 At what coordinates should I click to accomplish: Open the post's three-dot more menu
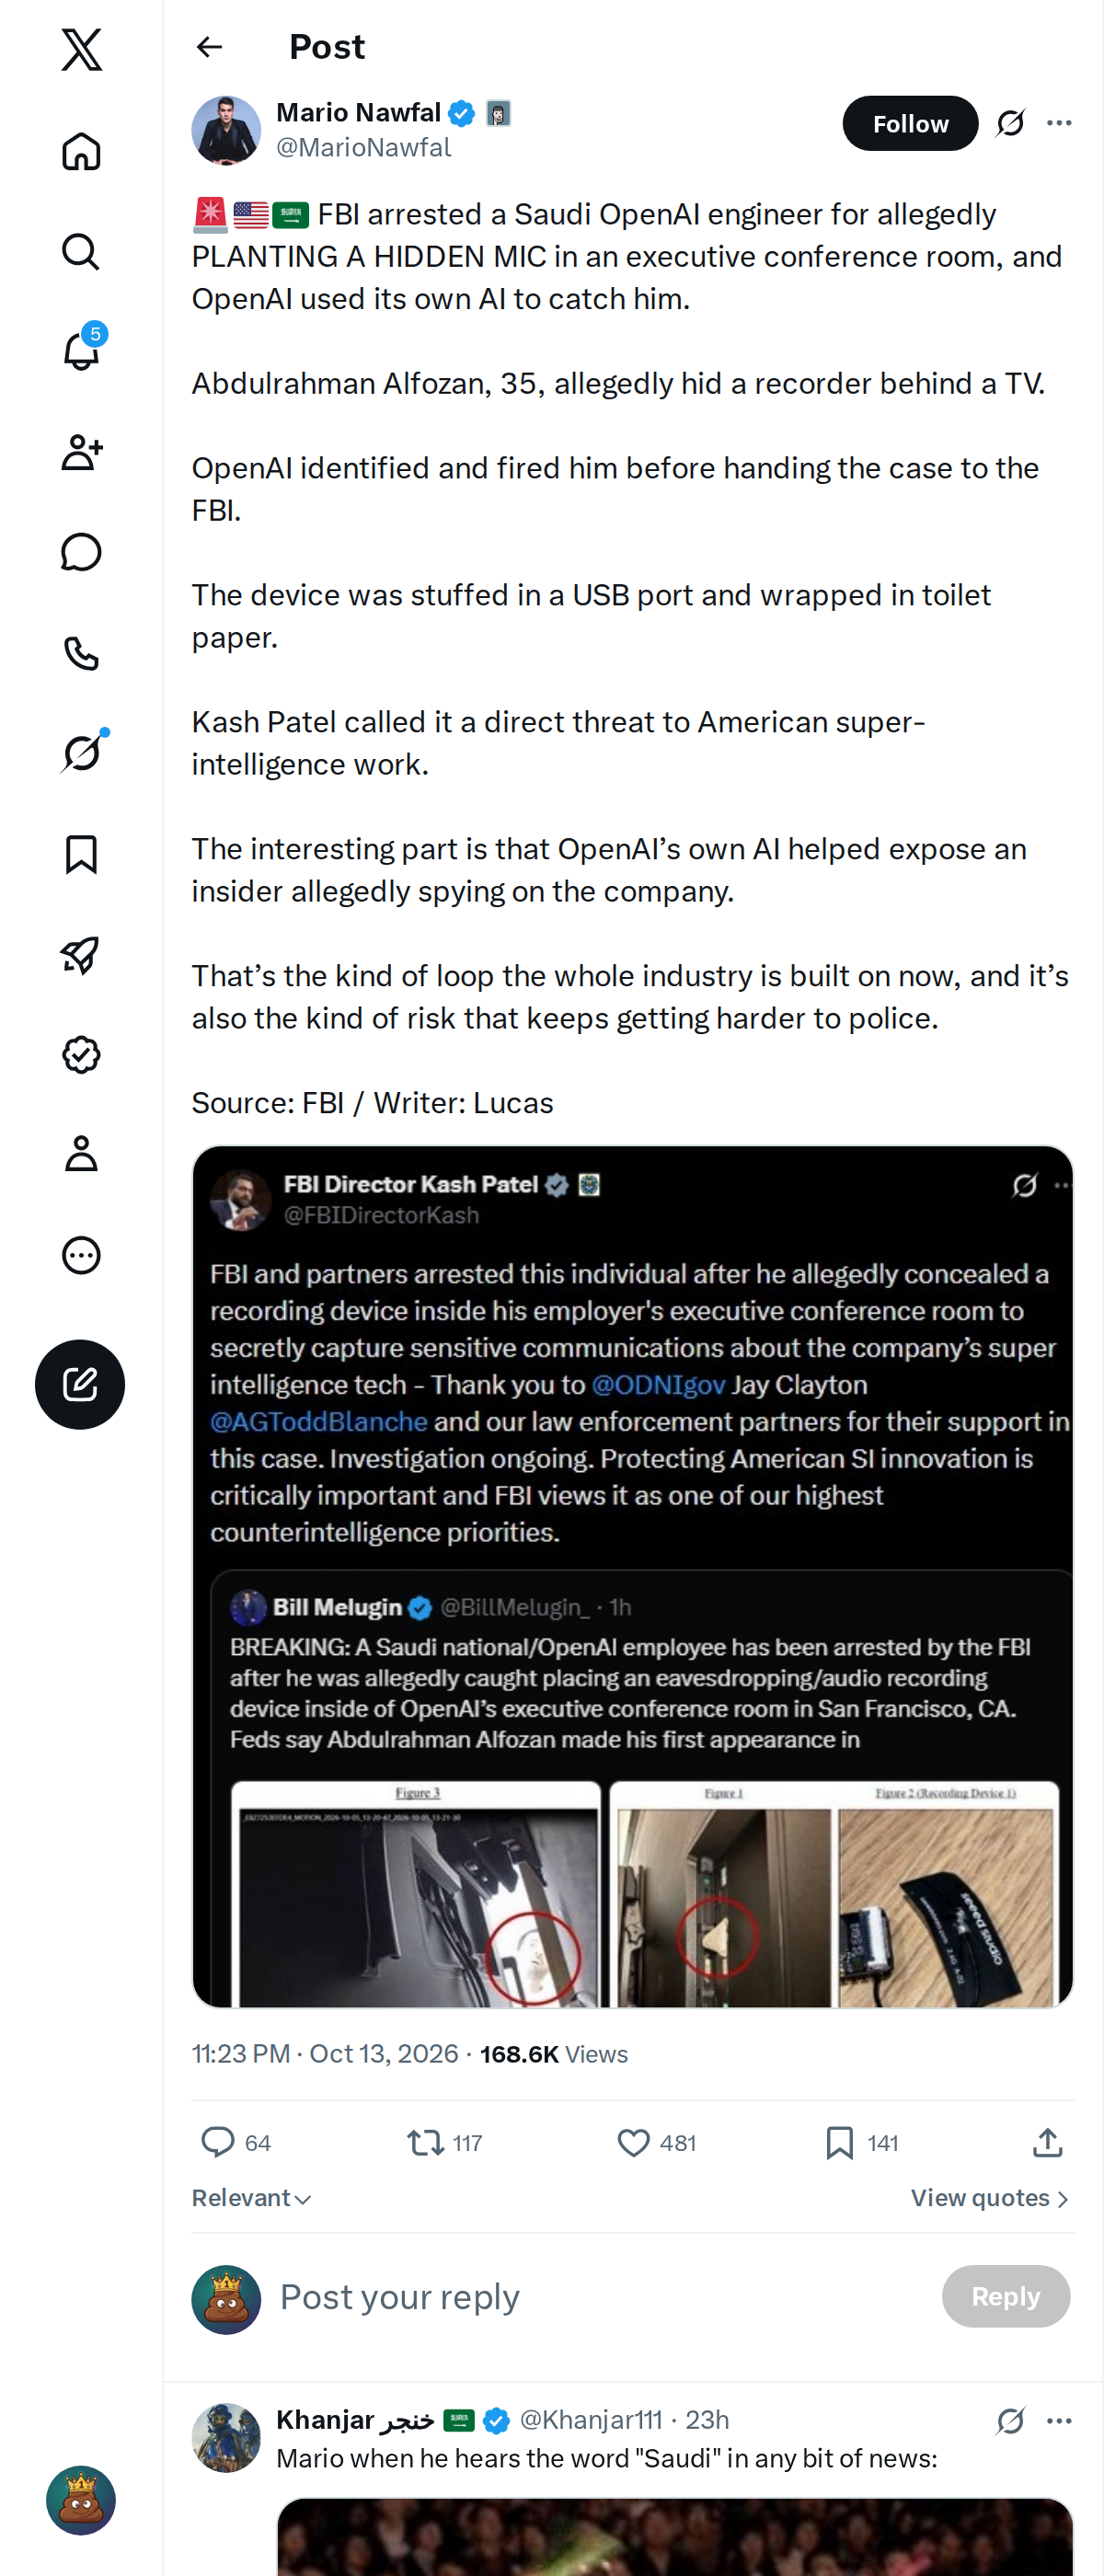[1059, 123]
